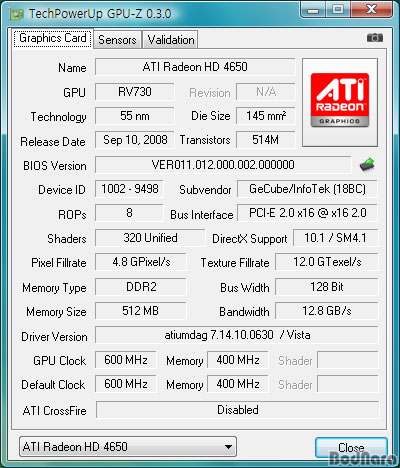This screenshot has width=400, height=468.
Task: Click the camera screenshot icon
Action: tap(375, 38)
